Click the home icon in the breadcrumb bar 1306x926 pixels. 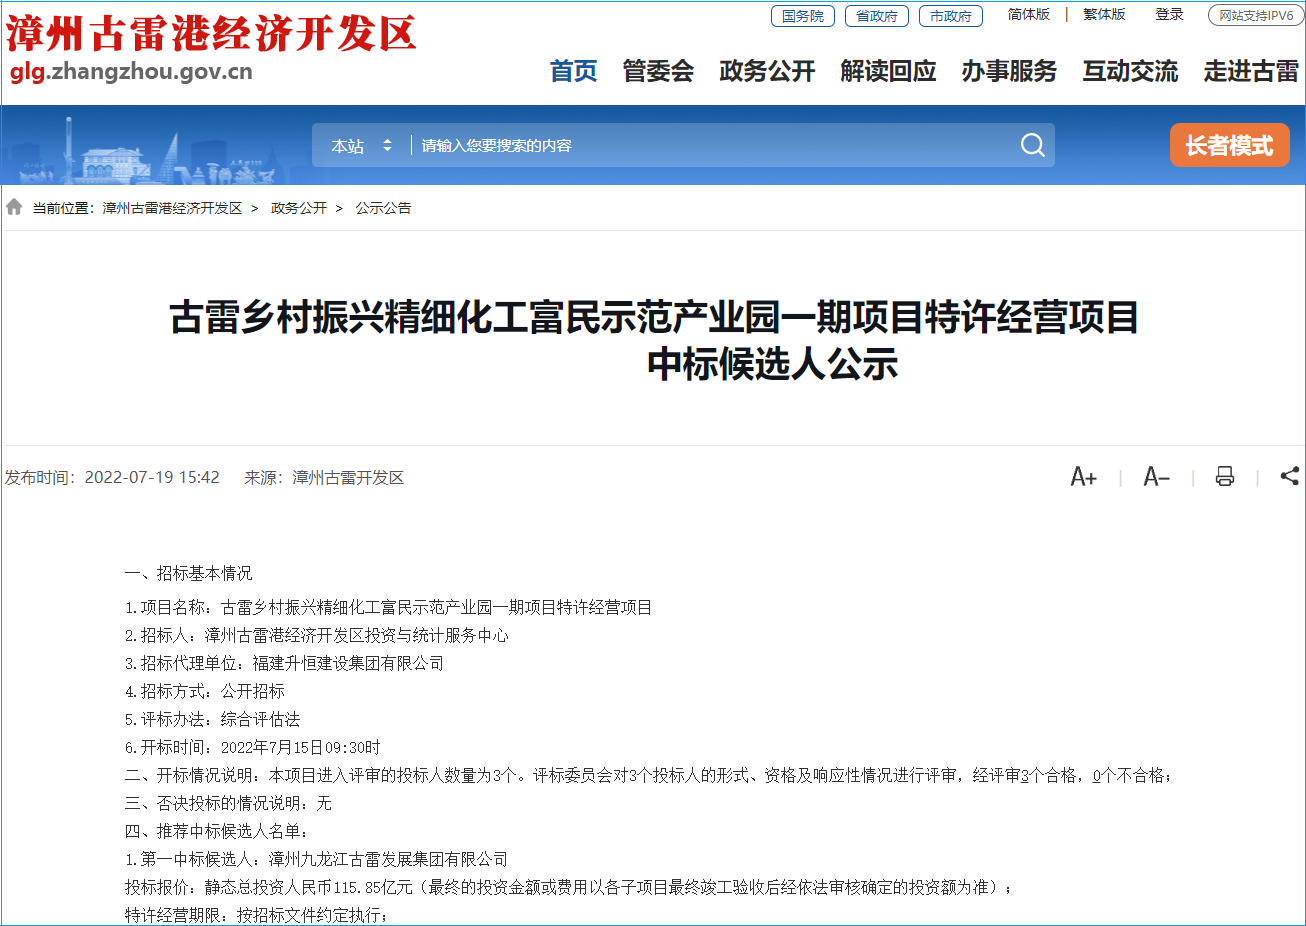coord(14,206)
